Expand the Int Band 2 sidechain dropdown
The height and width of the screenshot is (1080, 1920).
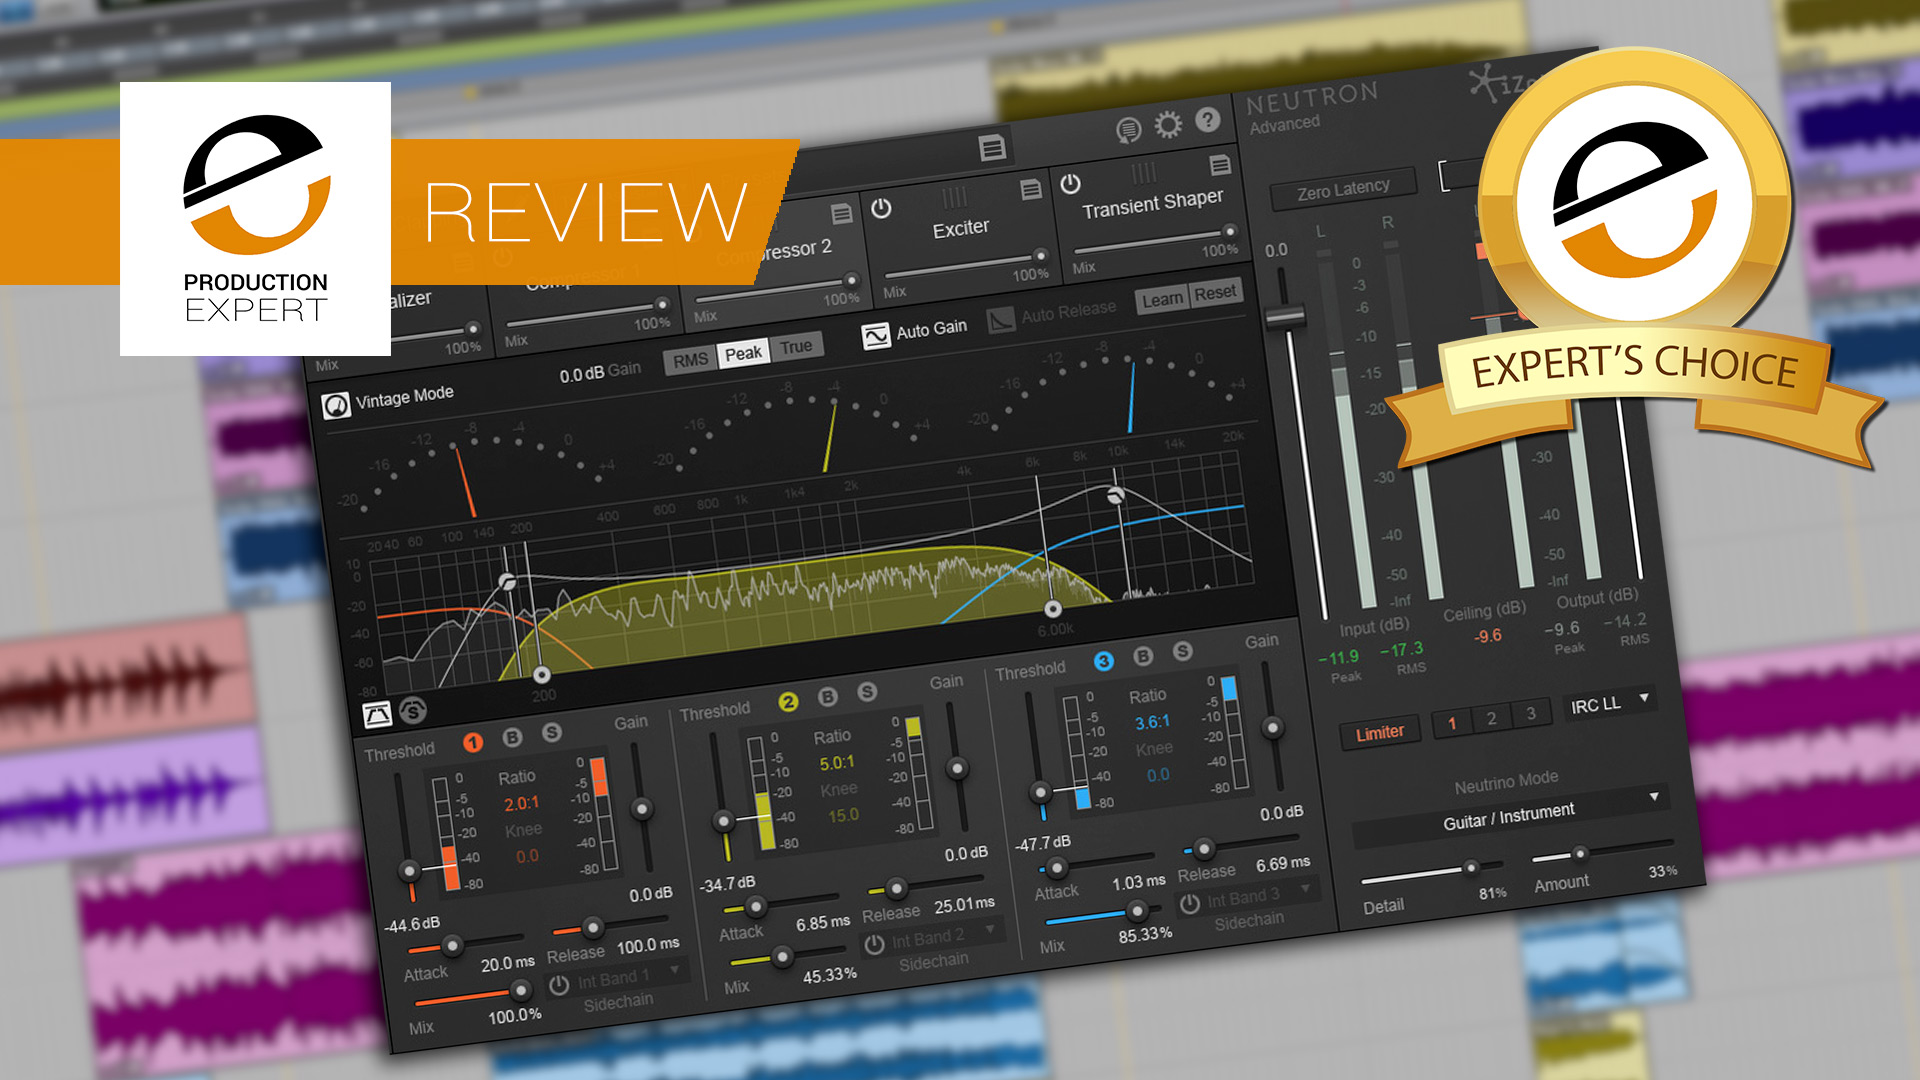click(x=990, y=929)
